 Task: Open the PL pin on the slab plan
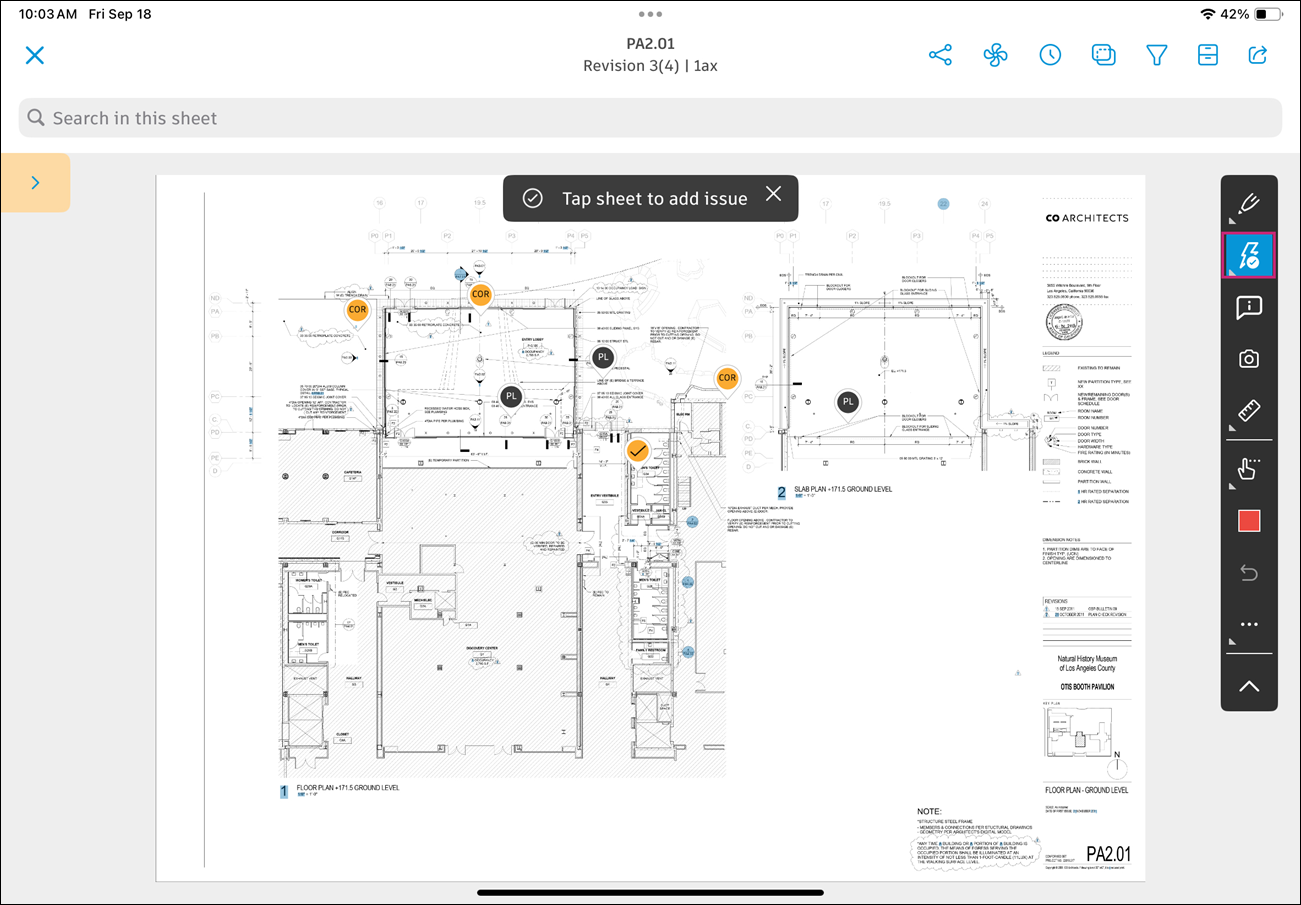[848, 402]
